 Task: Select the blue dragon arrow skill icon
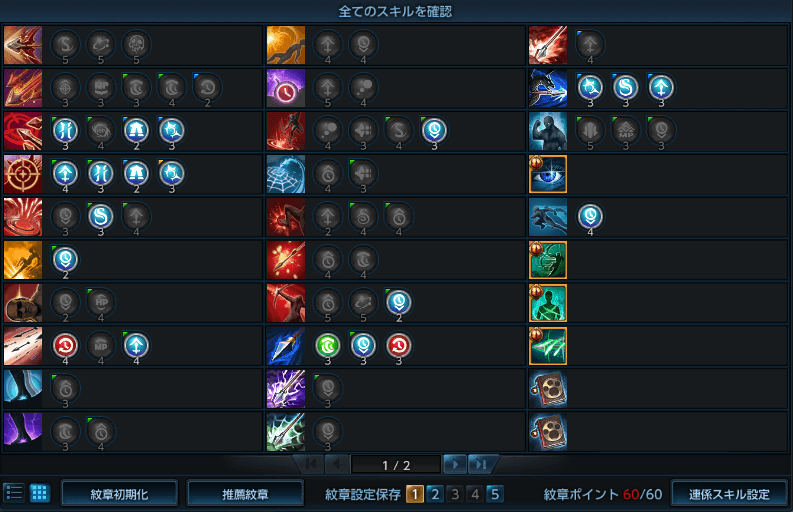(x=548, y=88)
